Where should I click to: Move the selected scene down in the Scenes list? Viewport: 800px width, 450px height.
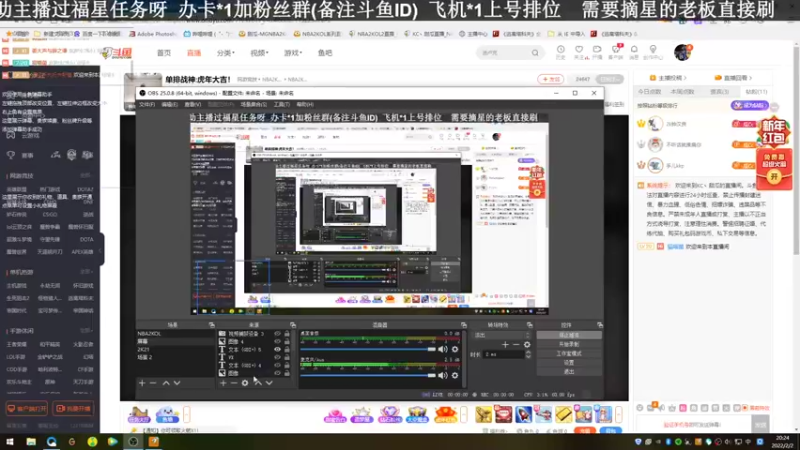click(177, 383)
